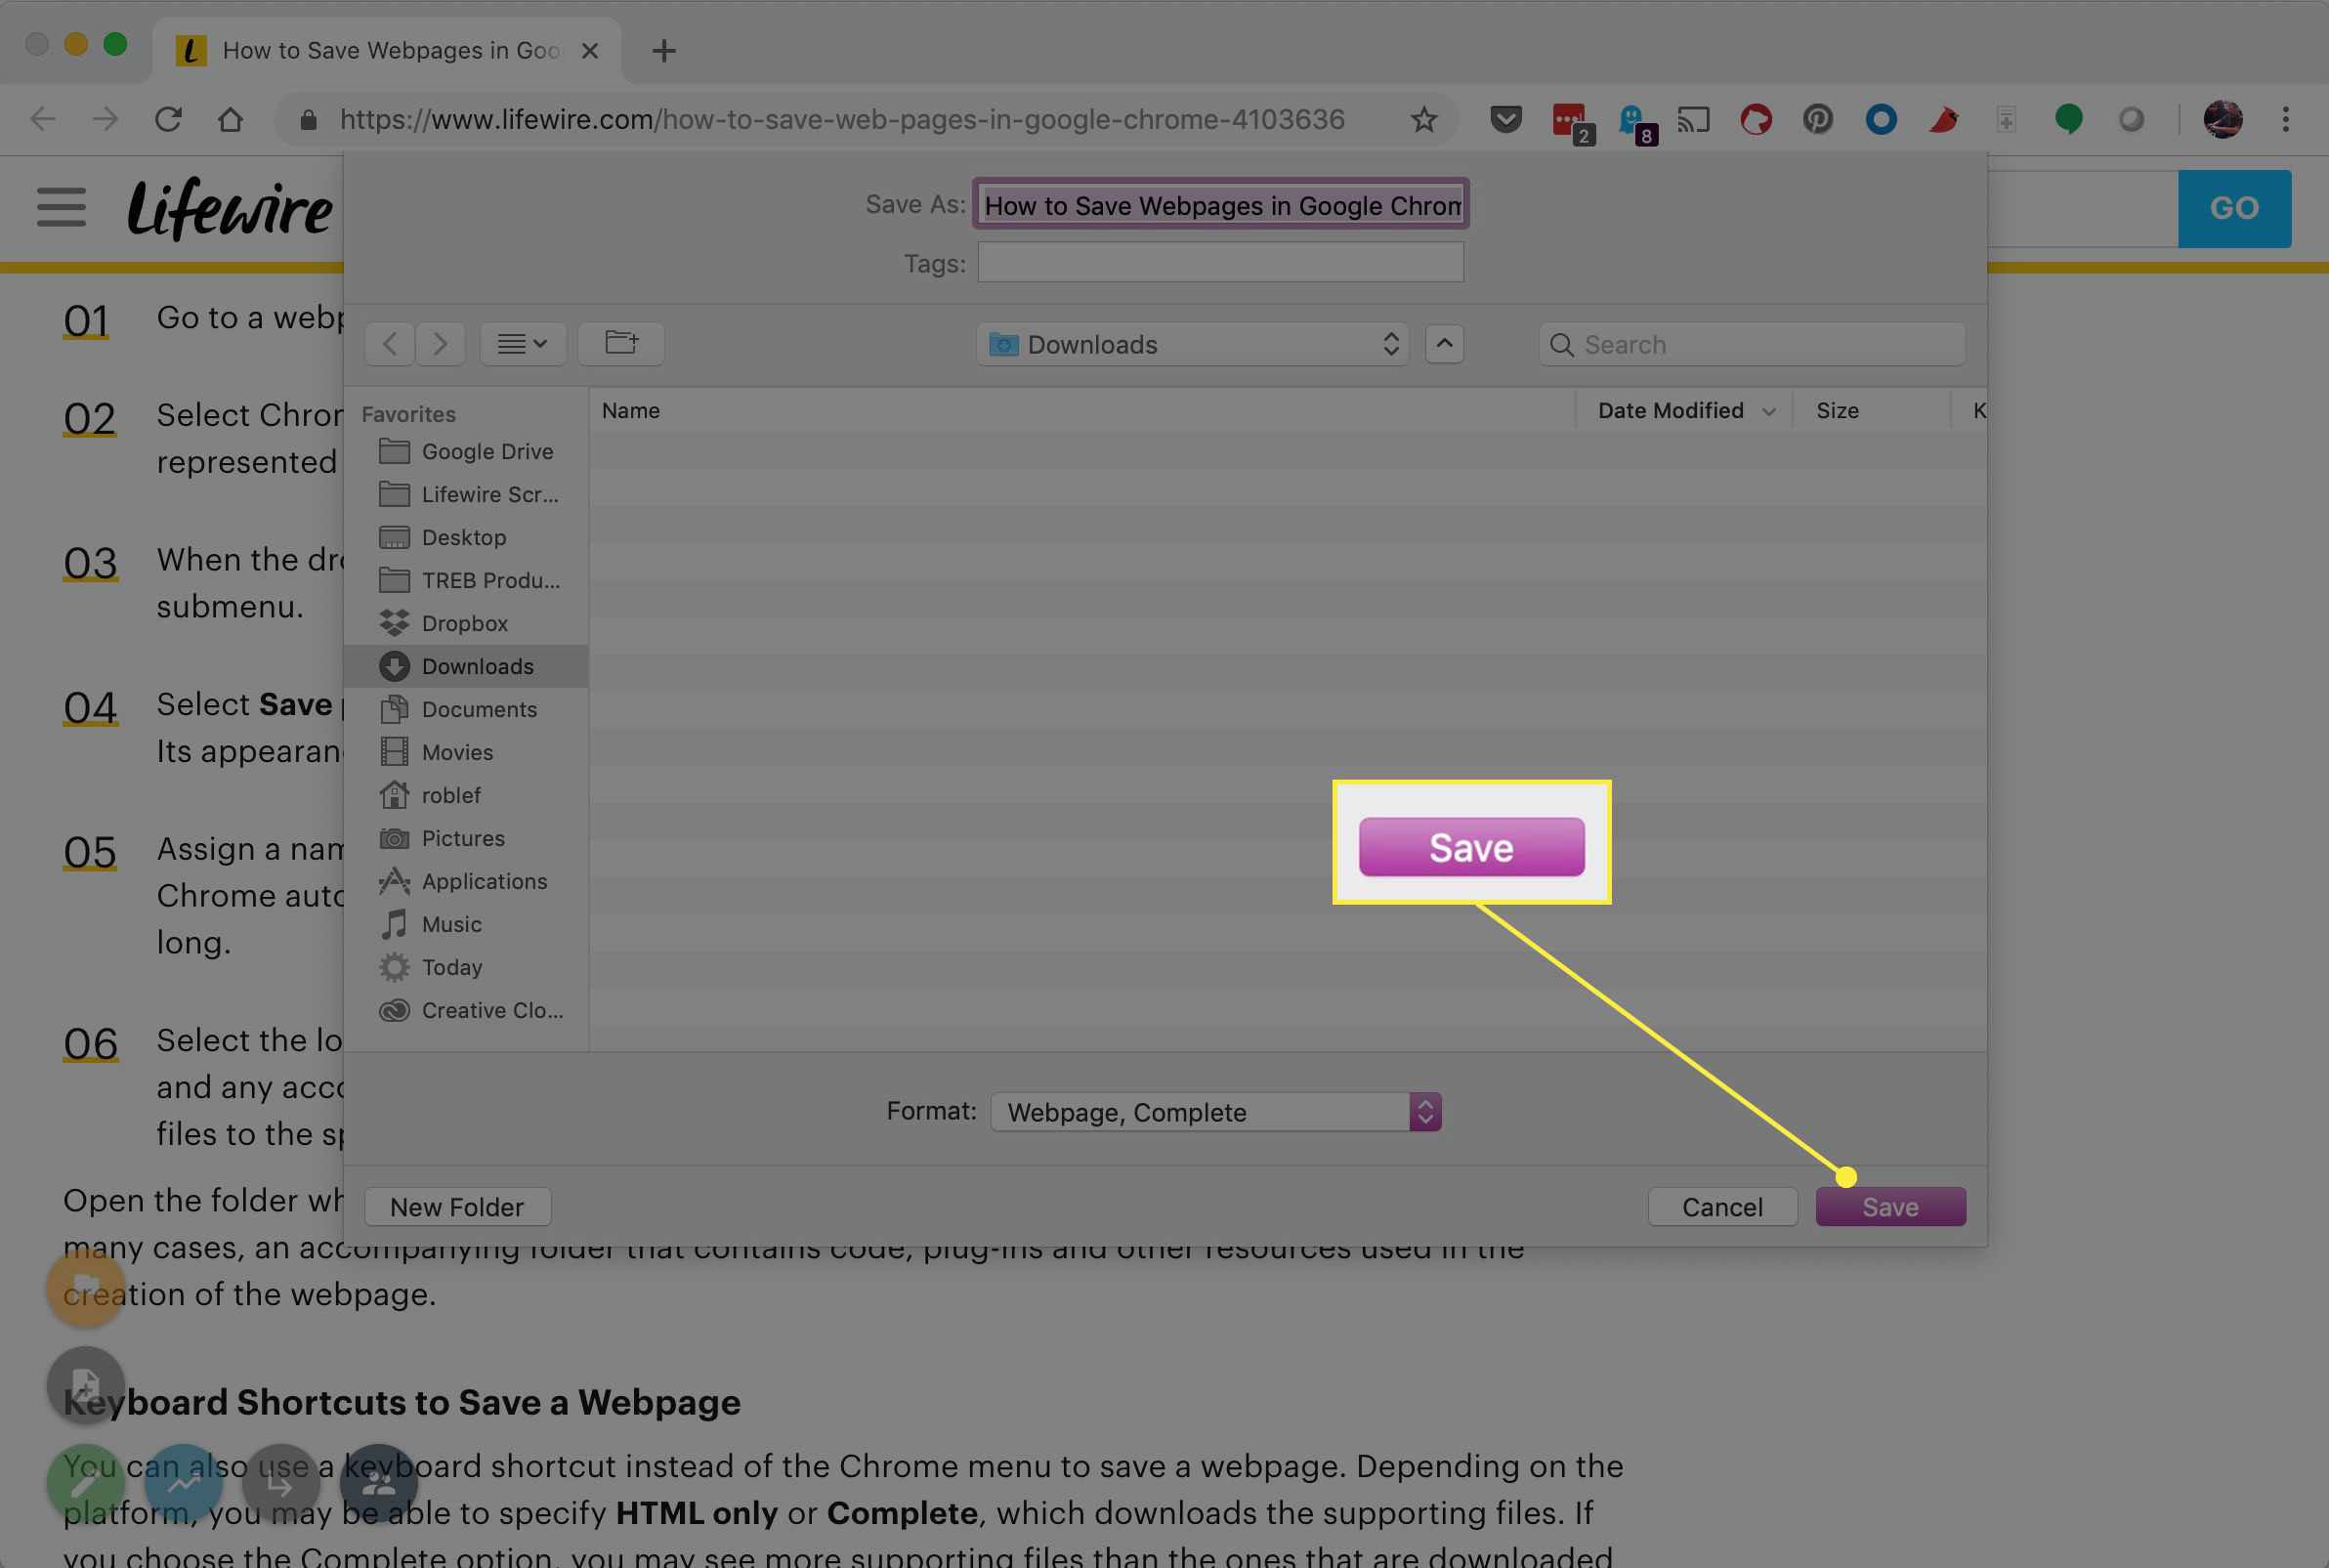Open the Format dropdown Webpage, Complete
The image size is (2329, 1568).
pos(1215,1111)
